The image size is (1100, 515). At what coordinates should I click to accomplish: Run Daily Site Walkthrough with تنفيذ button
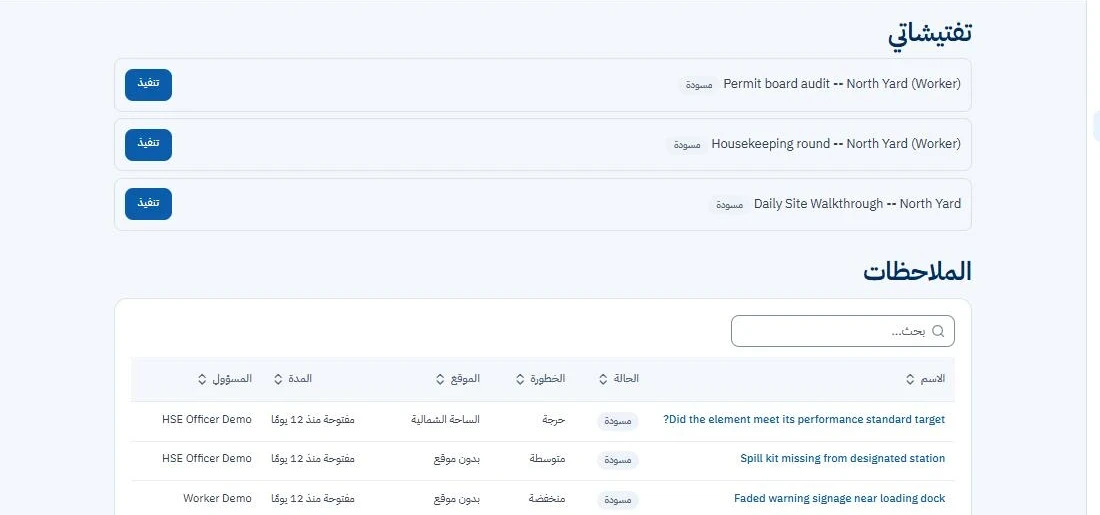click(148, 204)
